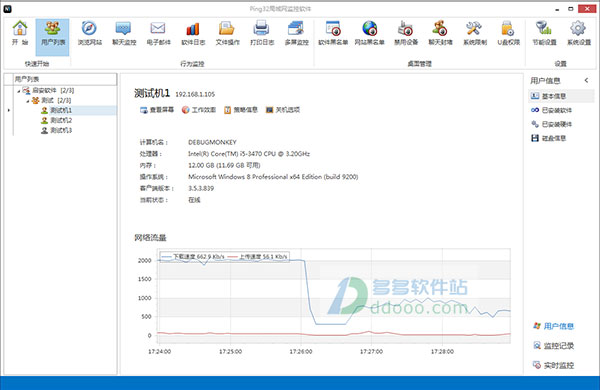Screen dimensions: 600x390
Task: Select the 电子邮件 envelope icon
Action: coord(158,29)
